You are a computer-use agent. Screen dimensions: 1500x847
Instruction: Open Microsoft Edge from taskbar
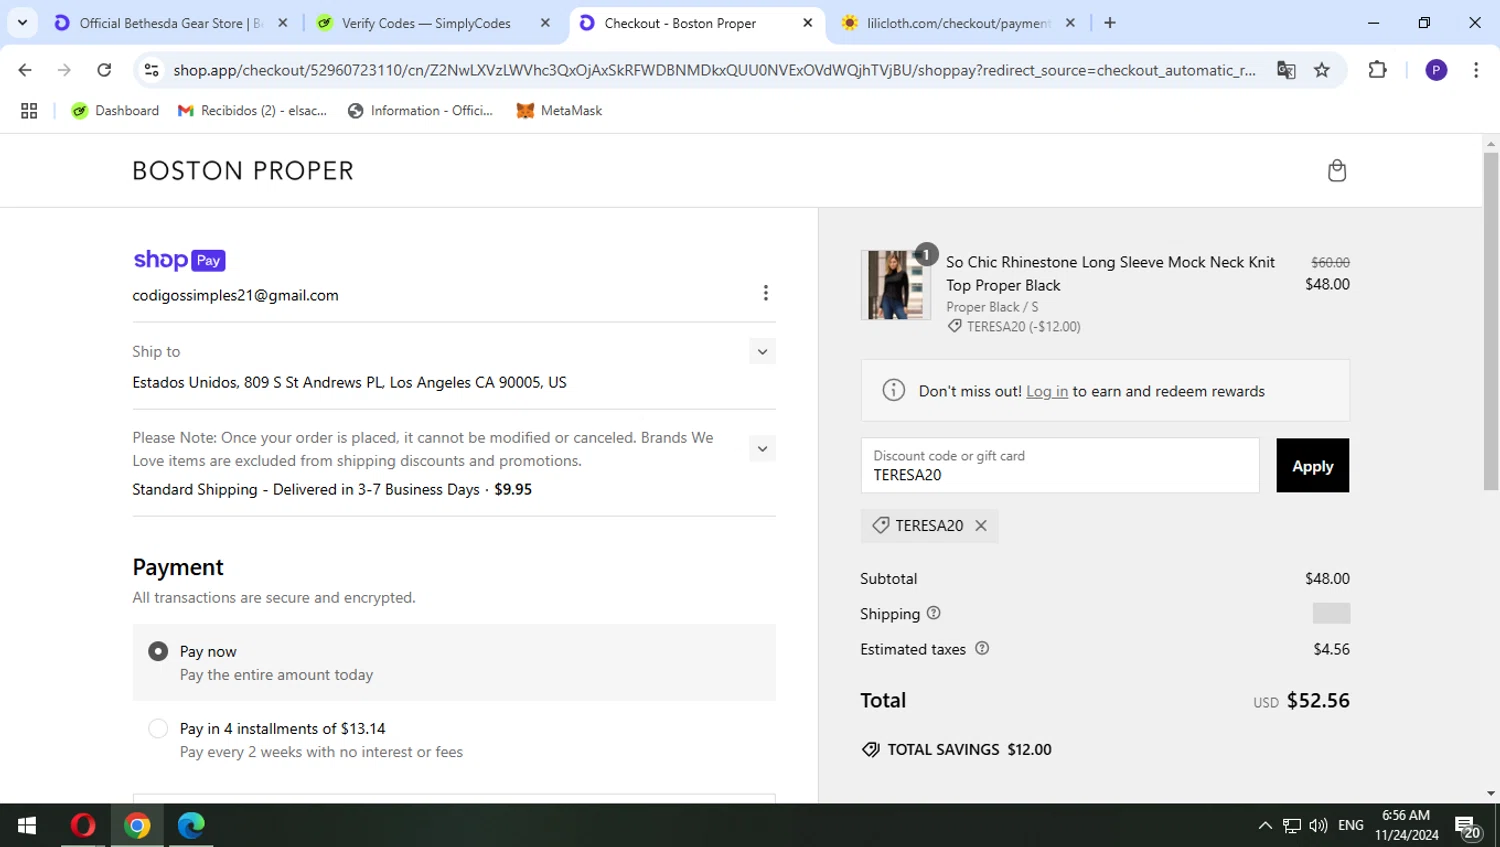tap(191, 825)
